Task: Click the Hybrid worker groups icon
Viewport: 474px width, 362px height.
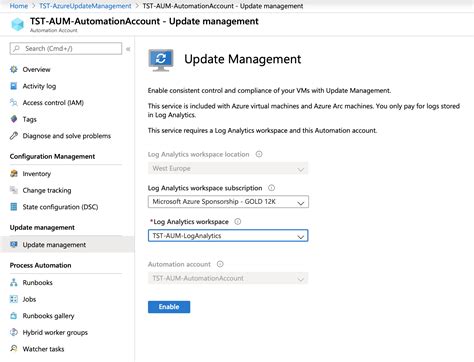Action: pyautogui.click(x=14, y=332)
